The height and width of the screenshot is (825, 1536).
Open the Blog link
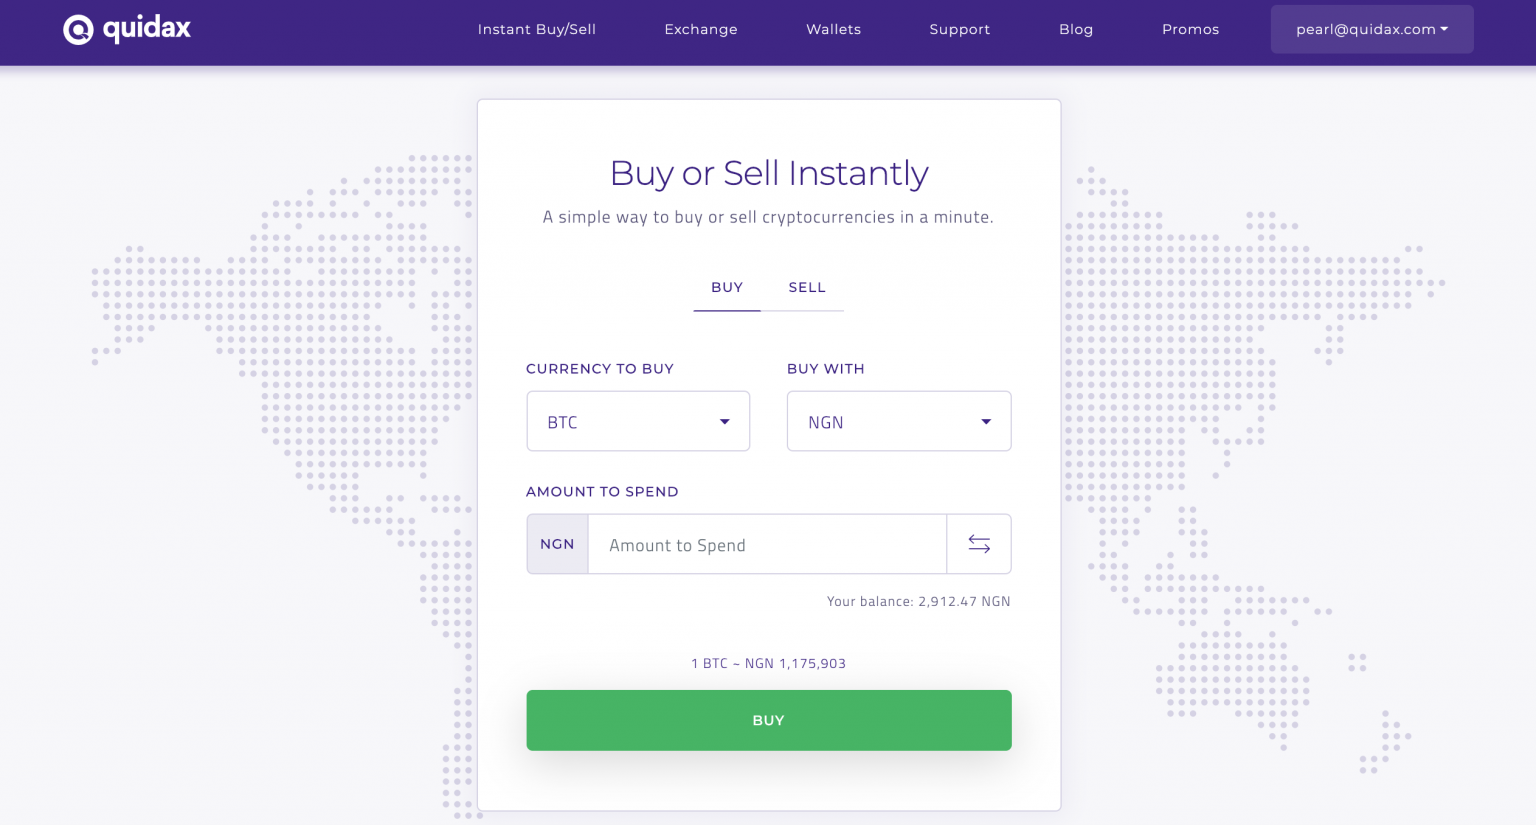(1076, 29)
